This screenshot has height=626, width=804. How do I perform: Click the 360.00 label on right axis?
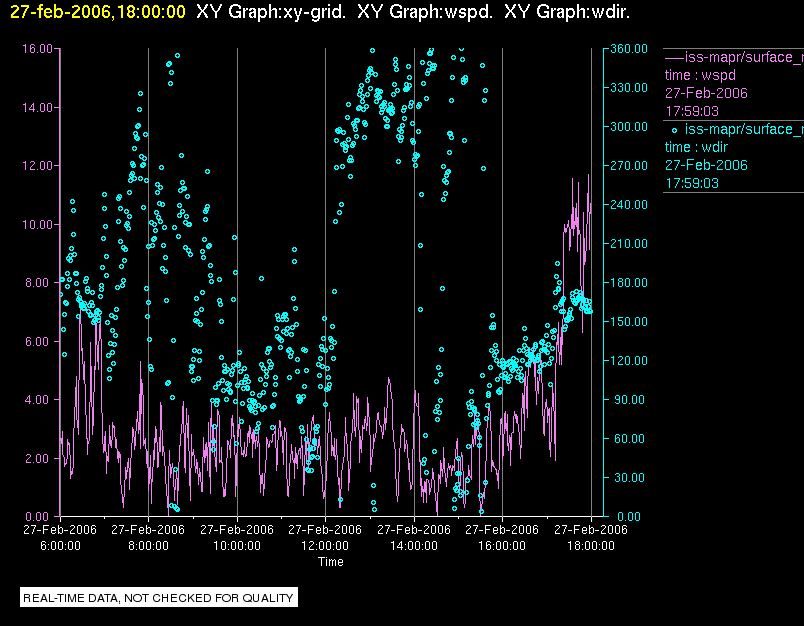click(628, 49)
